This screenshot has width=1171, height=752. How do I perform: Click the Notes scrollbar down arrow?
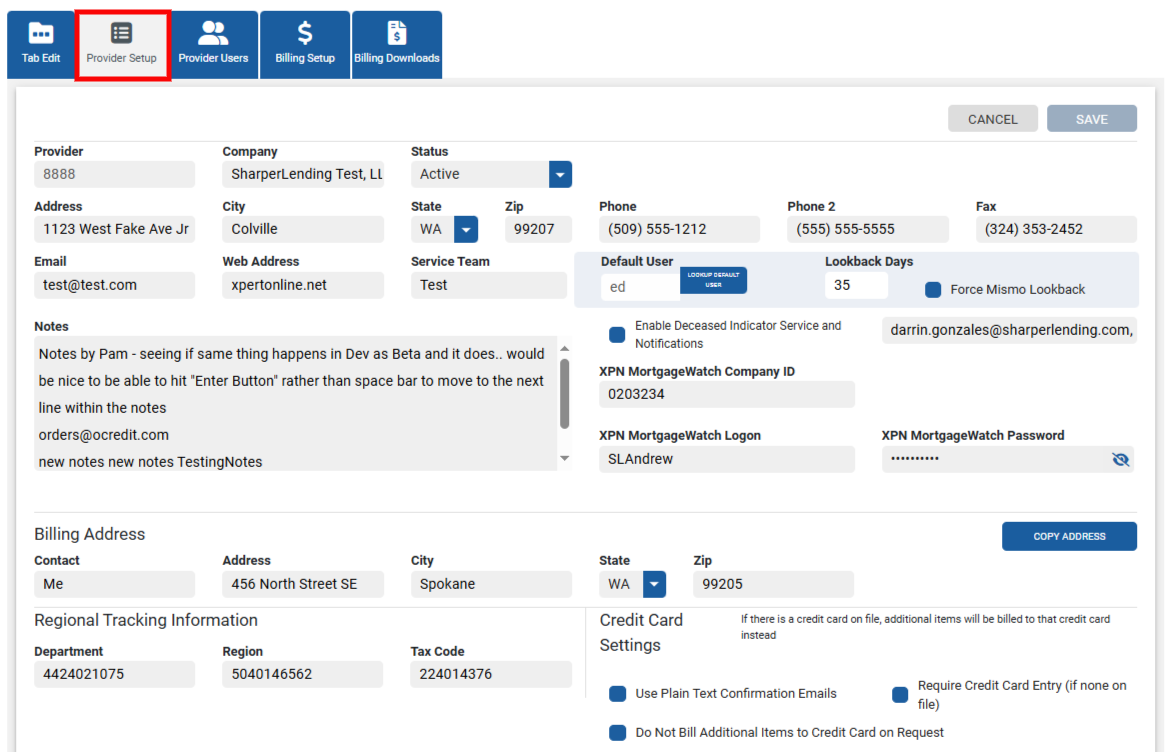[x=565, y=459]
